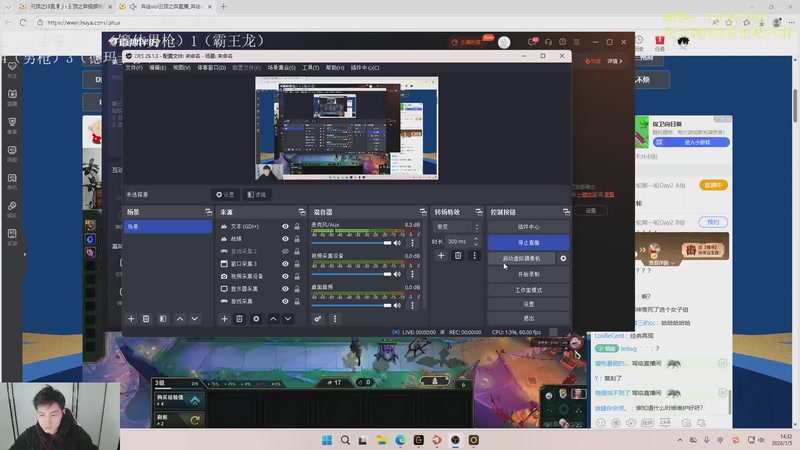Pop out the Sources dock panel icon
Screen dimensions: 800x450
(x=302, y=212)
